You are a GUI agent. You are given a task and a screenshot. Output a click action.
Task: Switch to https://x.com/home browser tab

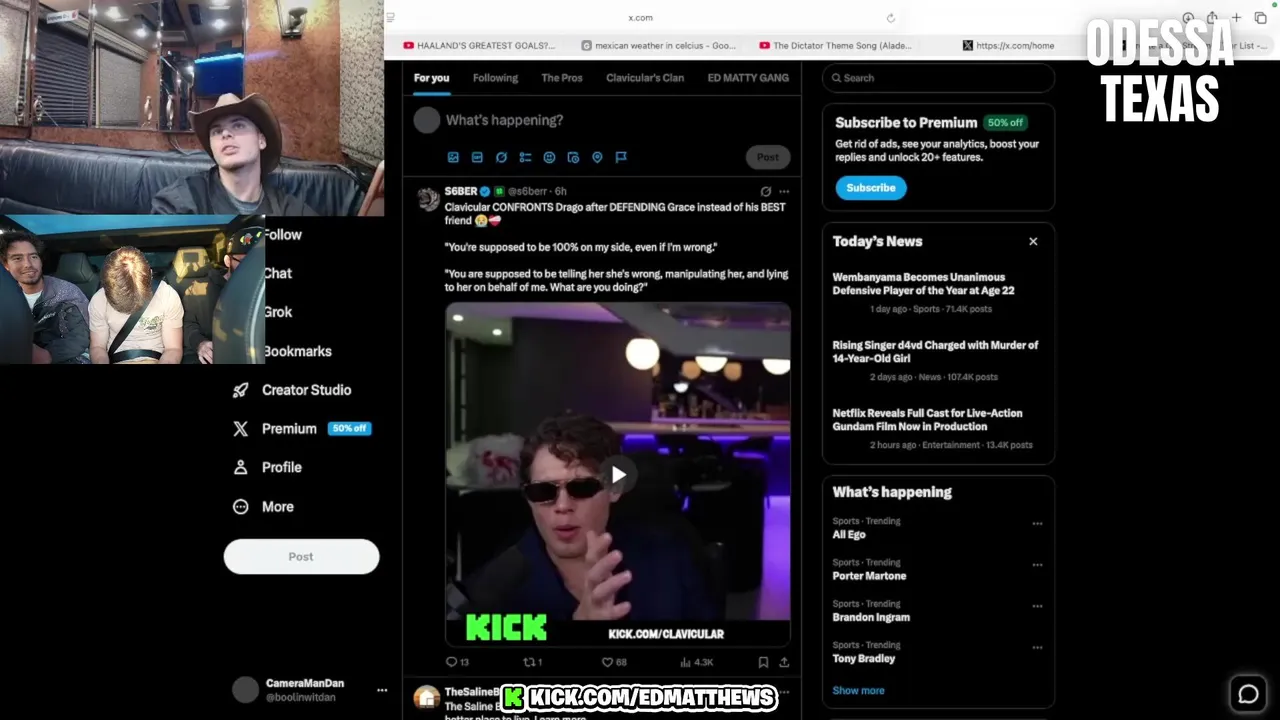point(1010,45)
